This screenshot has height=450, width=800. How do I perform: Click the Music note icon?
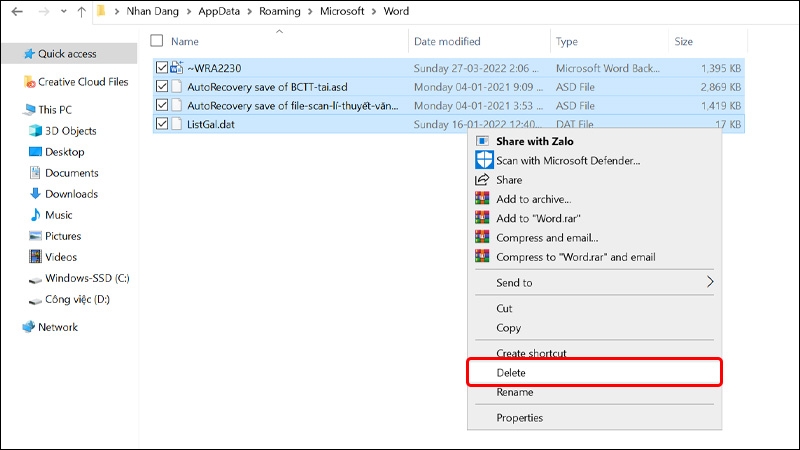pyautogui.click(x=35, y=215)
